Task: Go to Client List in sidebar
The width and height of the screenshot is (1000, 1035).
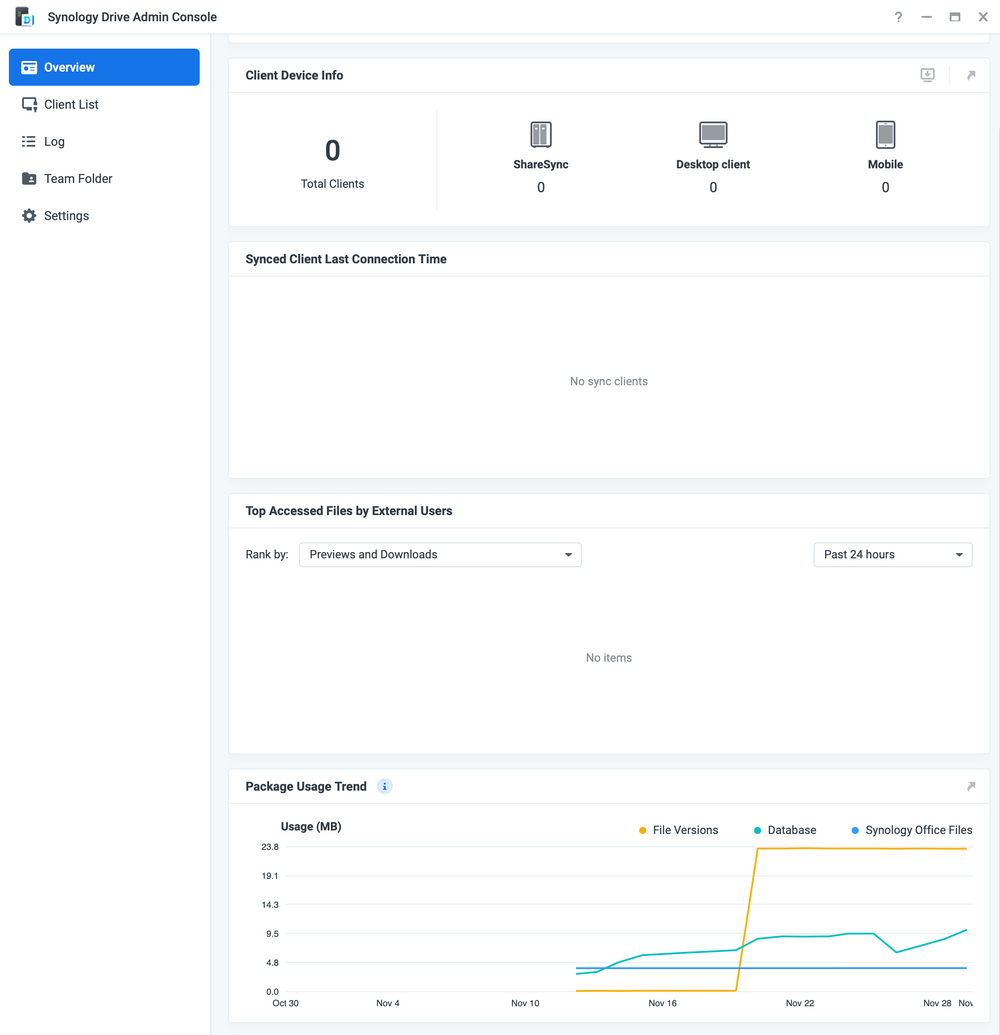Action: pos(71,104)
